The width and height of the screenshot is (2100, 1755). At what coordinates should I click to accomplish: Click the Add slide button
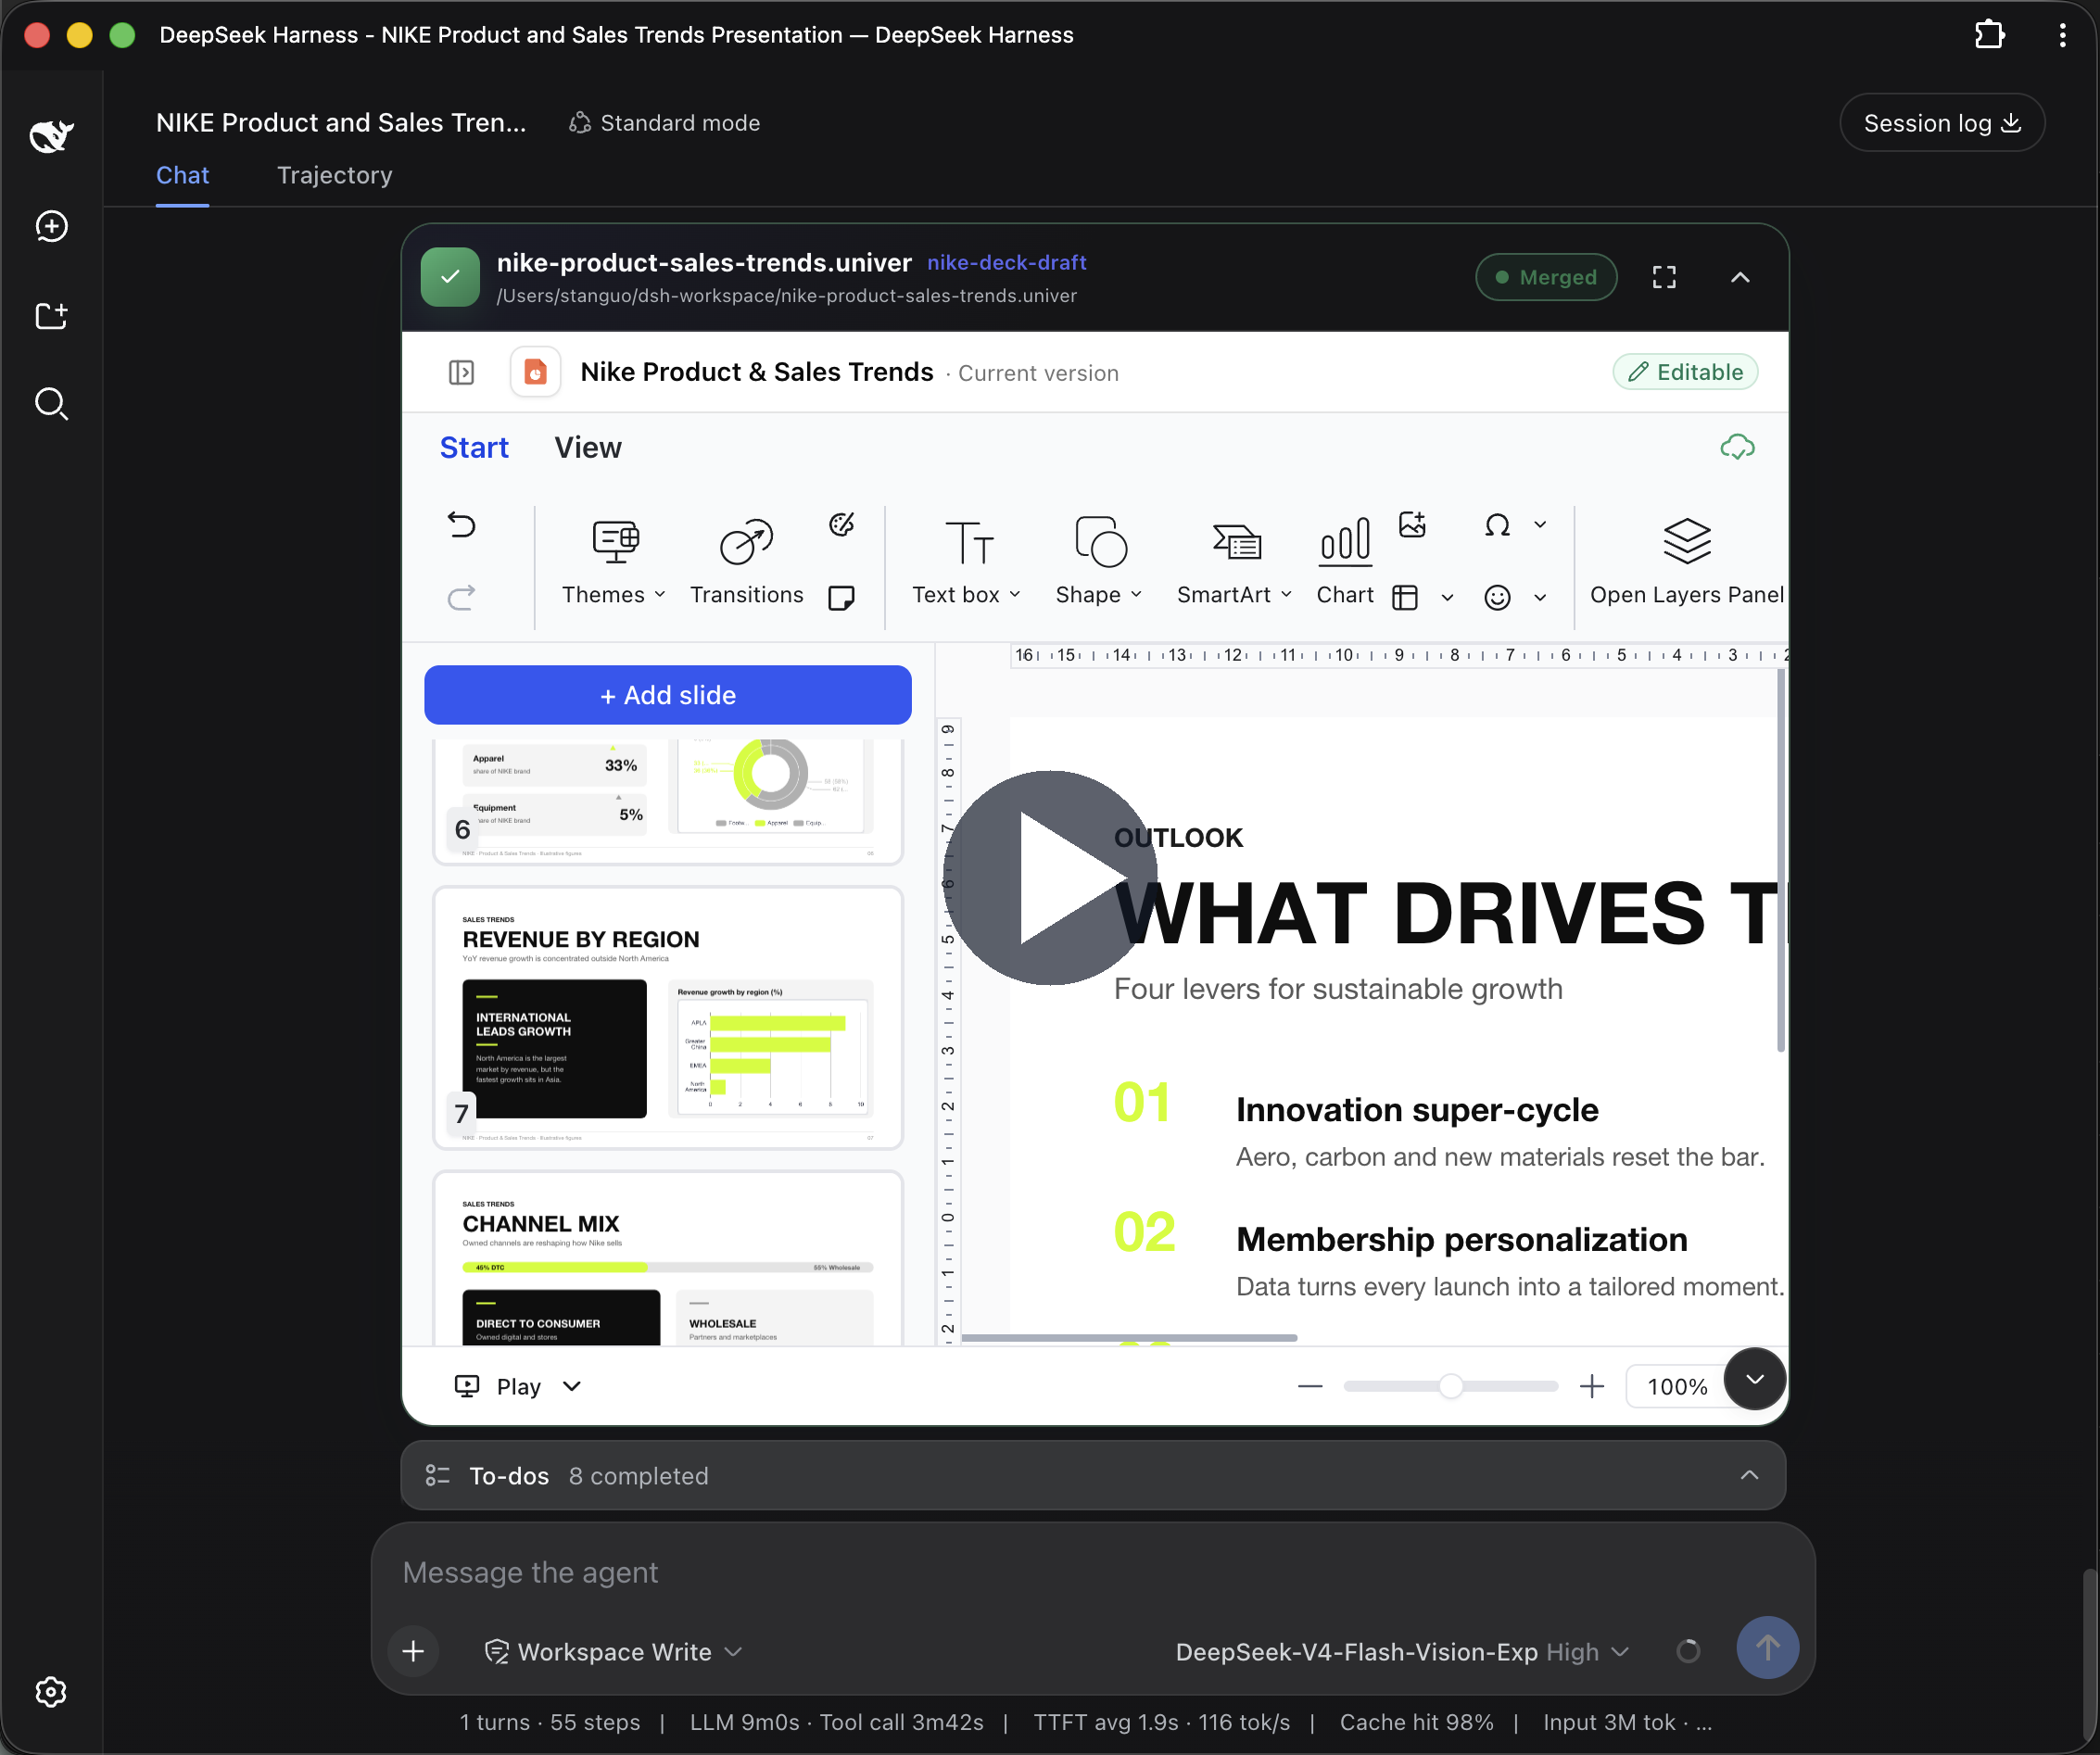coord(668,694)
